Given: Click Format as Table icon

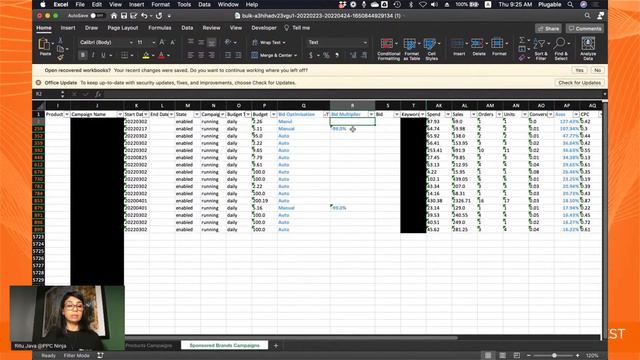Looking at the screenshot, I should pyautogui.click(x=410, y=44).
